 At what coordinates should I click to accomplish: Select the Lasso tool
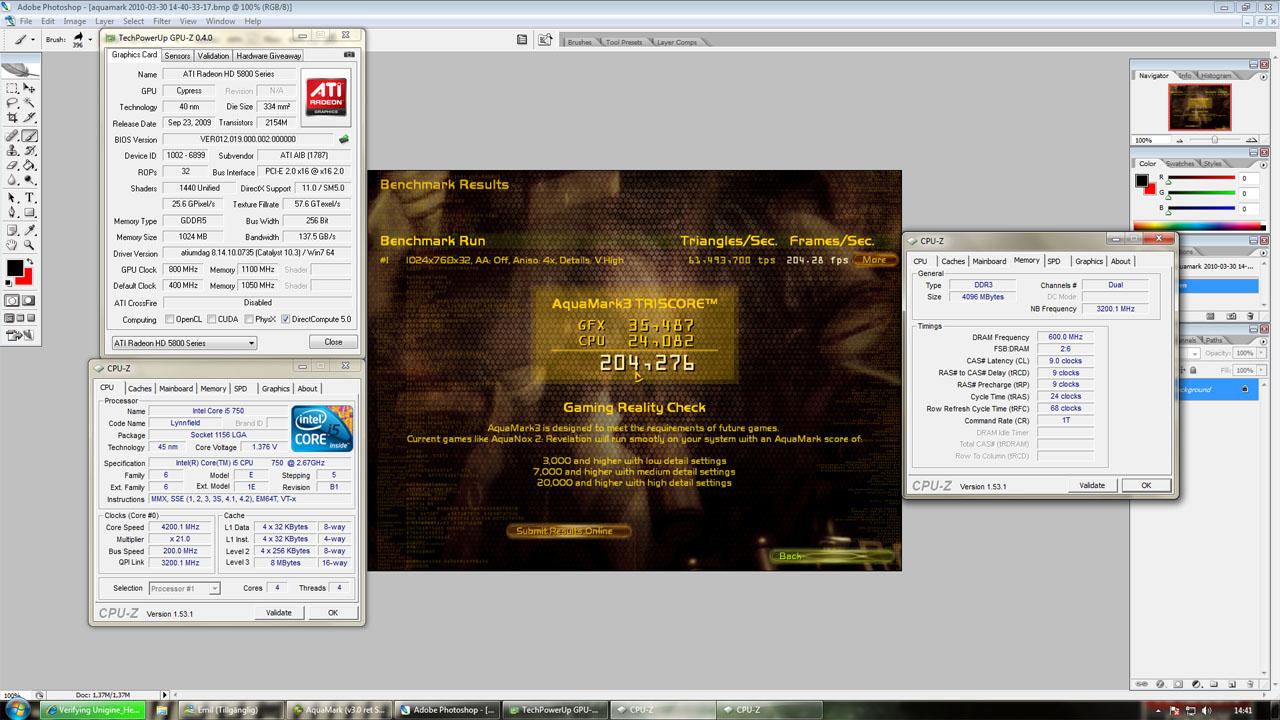pos(12,102)
